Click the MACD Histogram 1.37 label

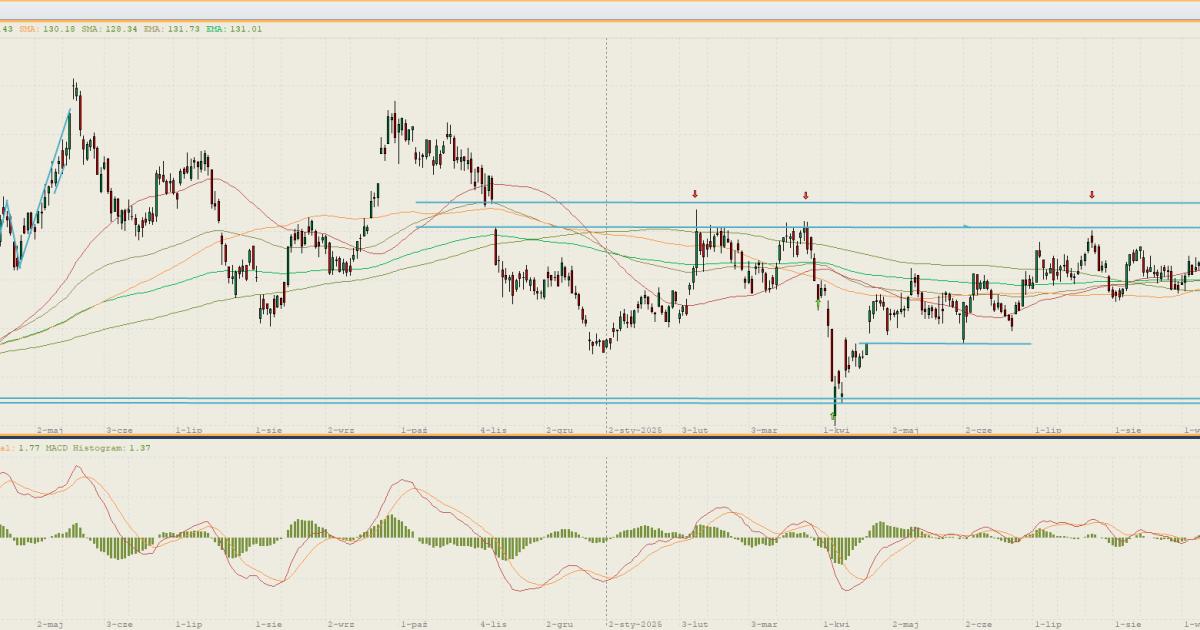tap(106, 448)
